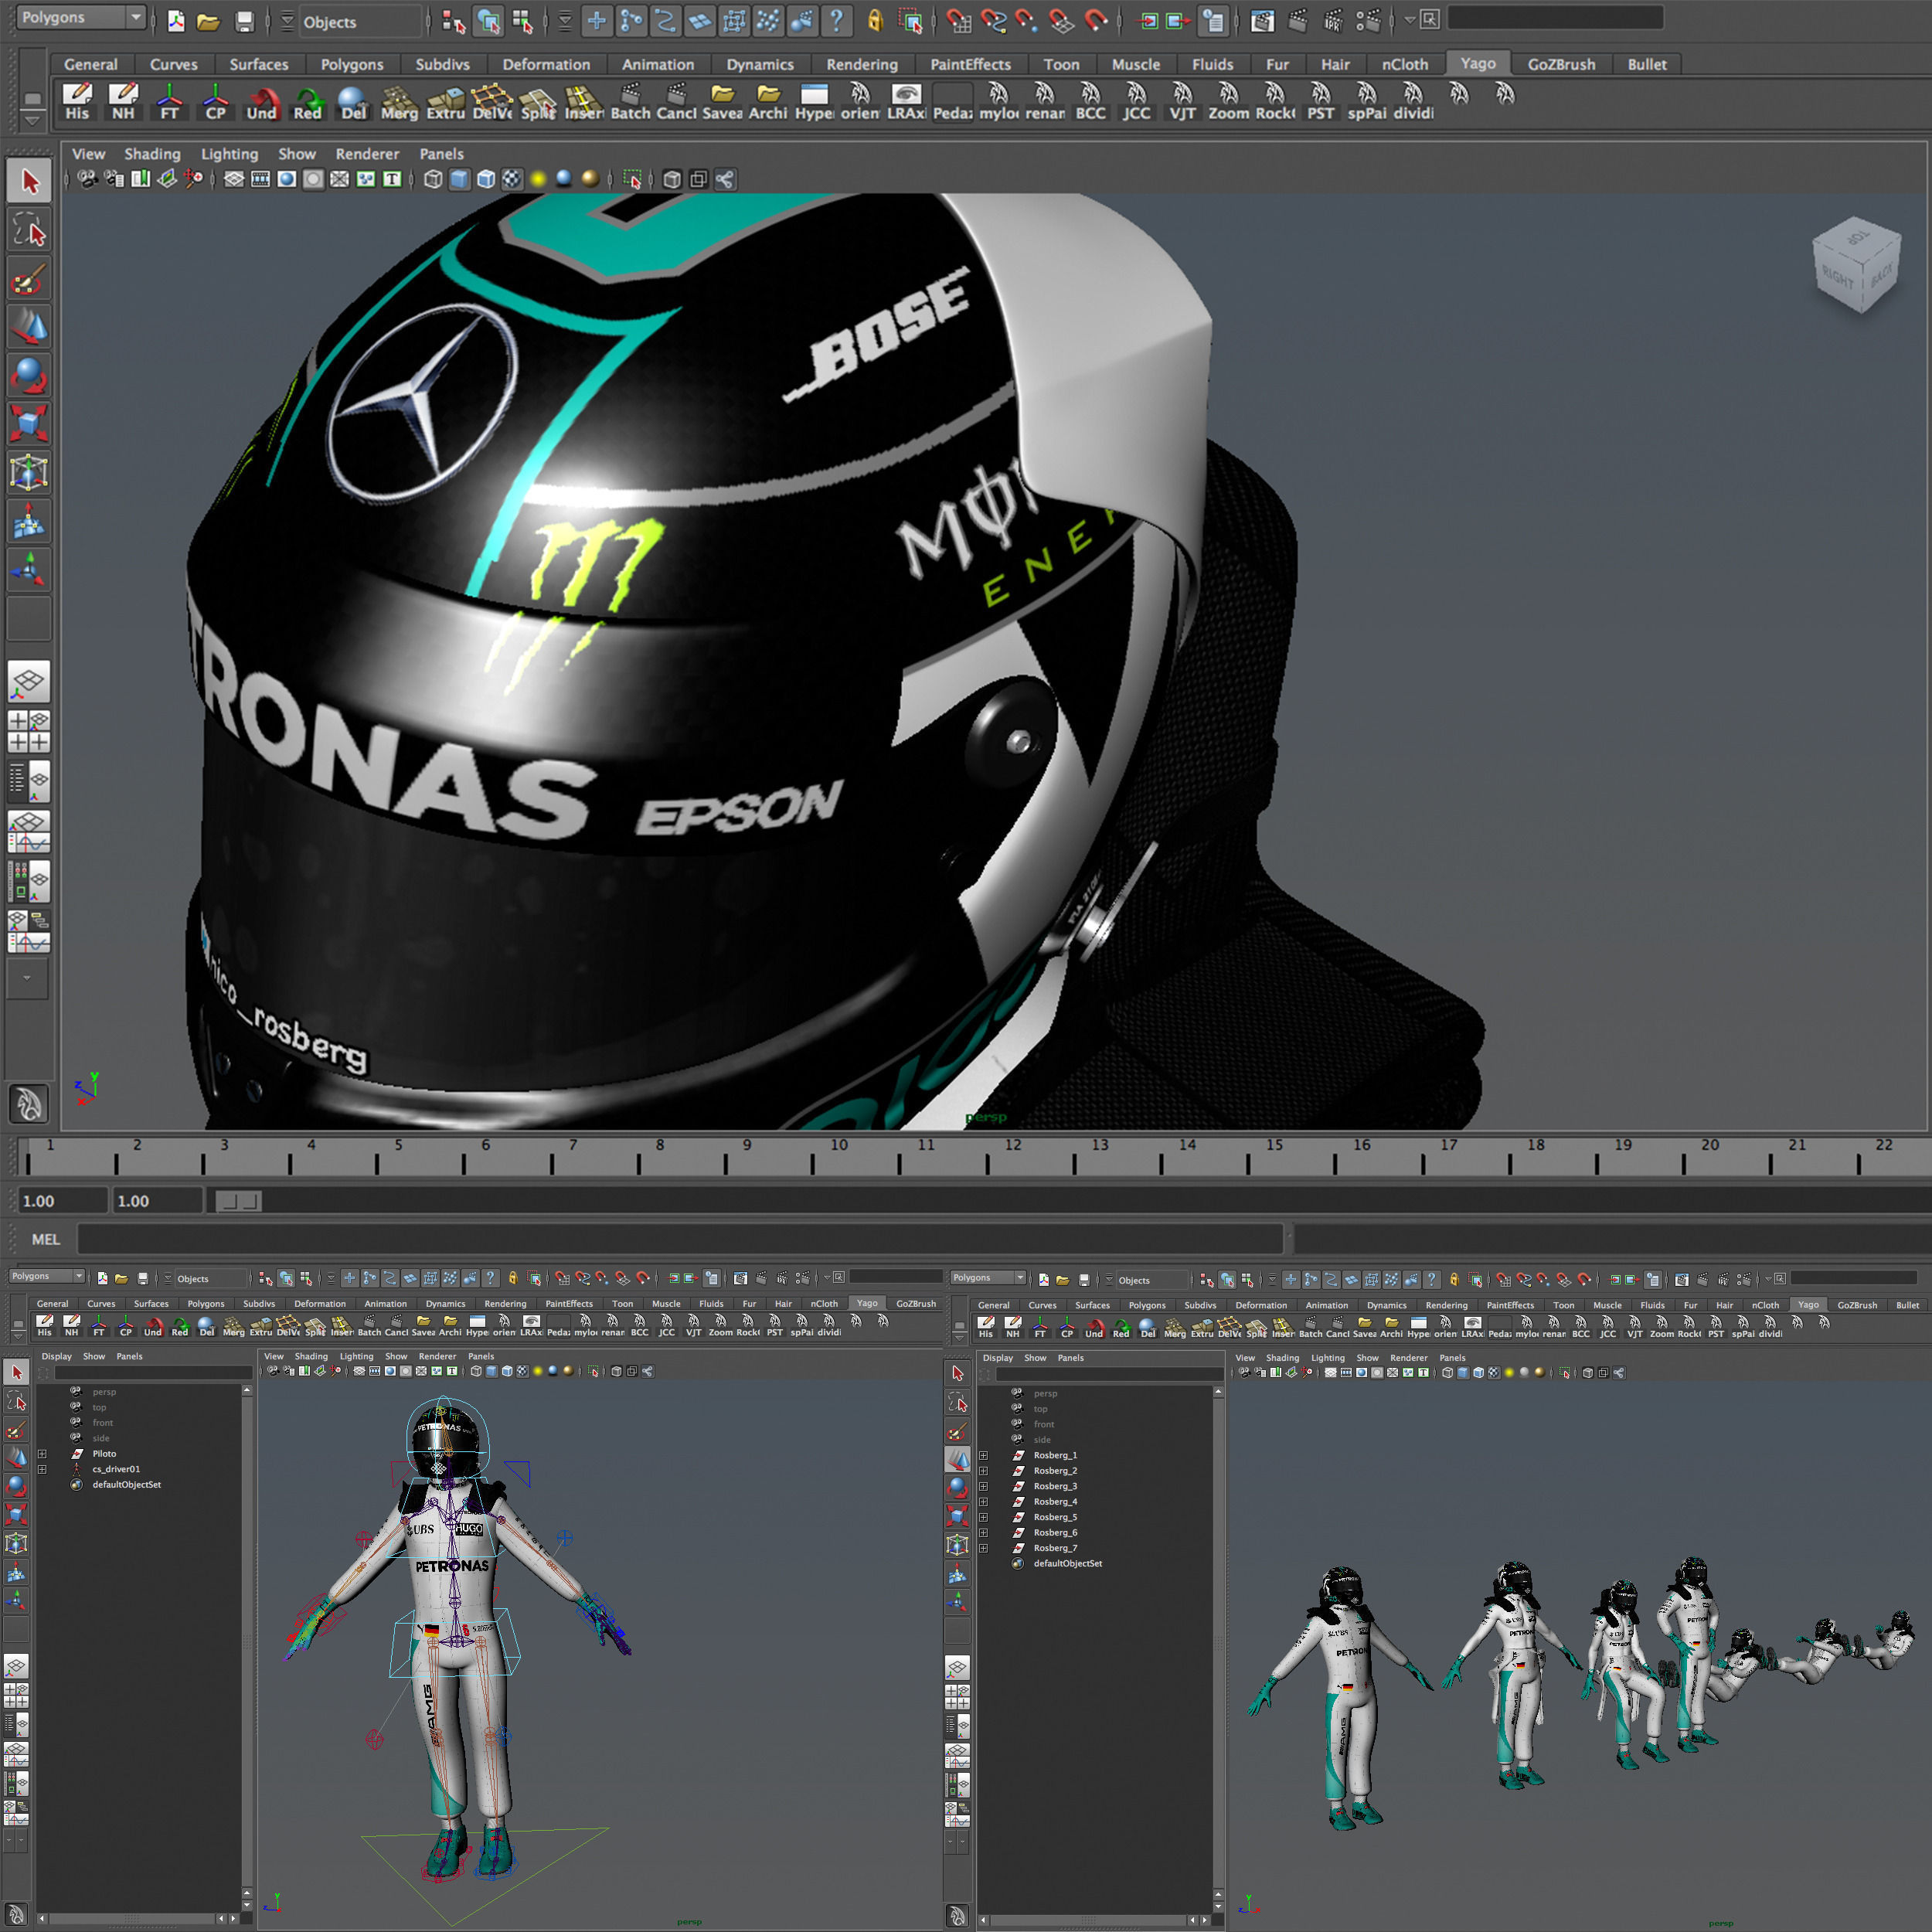Select the Soft Modification tool in the helmet window
The width and height of the screenshot is (1932, 1932).
pyautogui.click(x=29, y=521)
